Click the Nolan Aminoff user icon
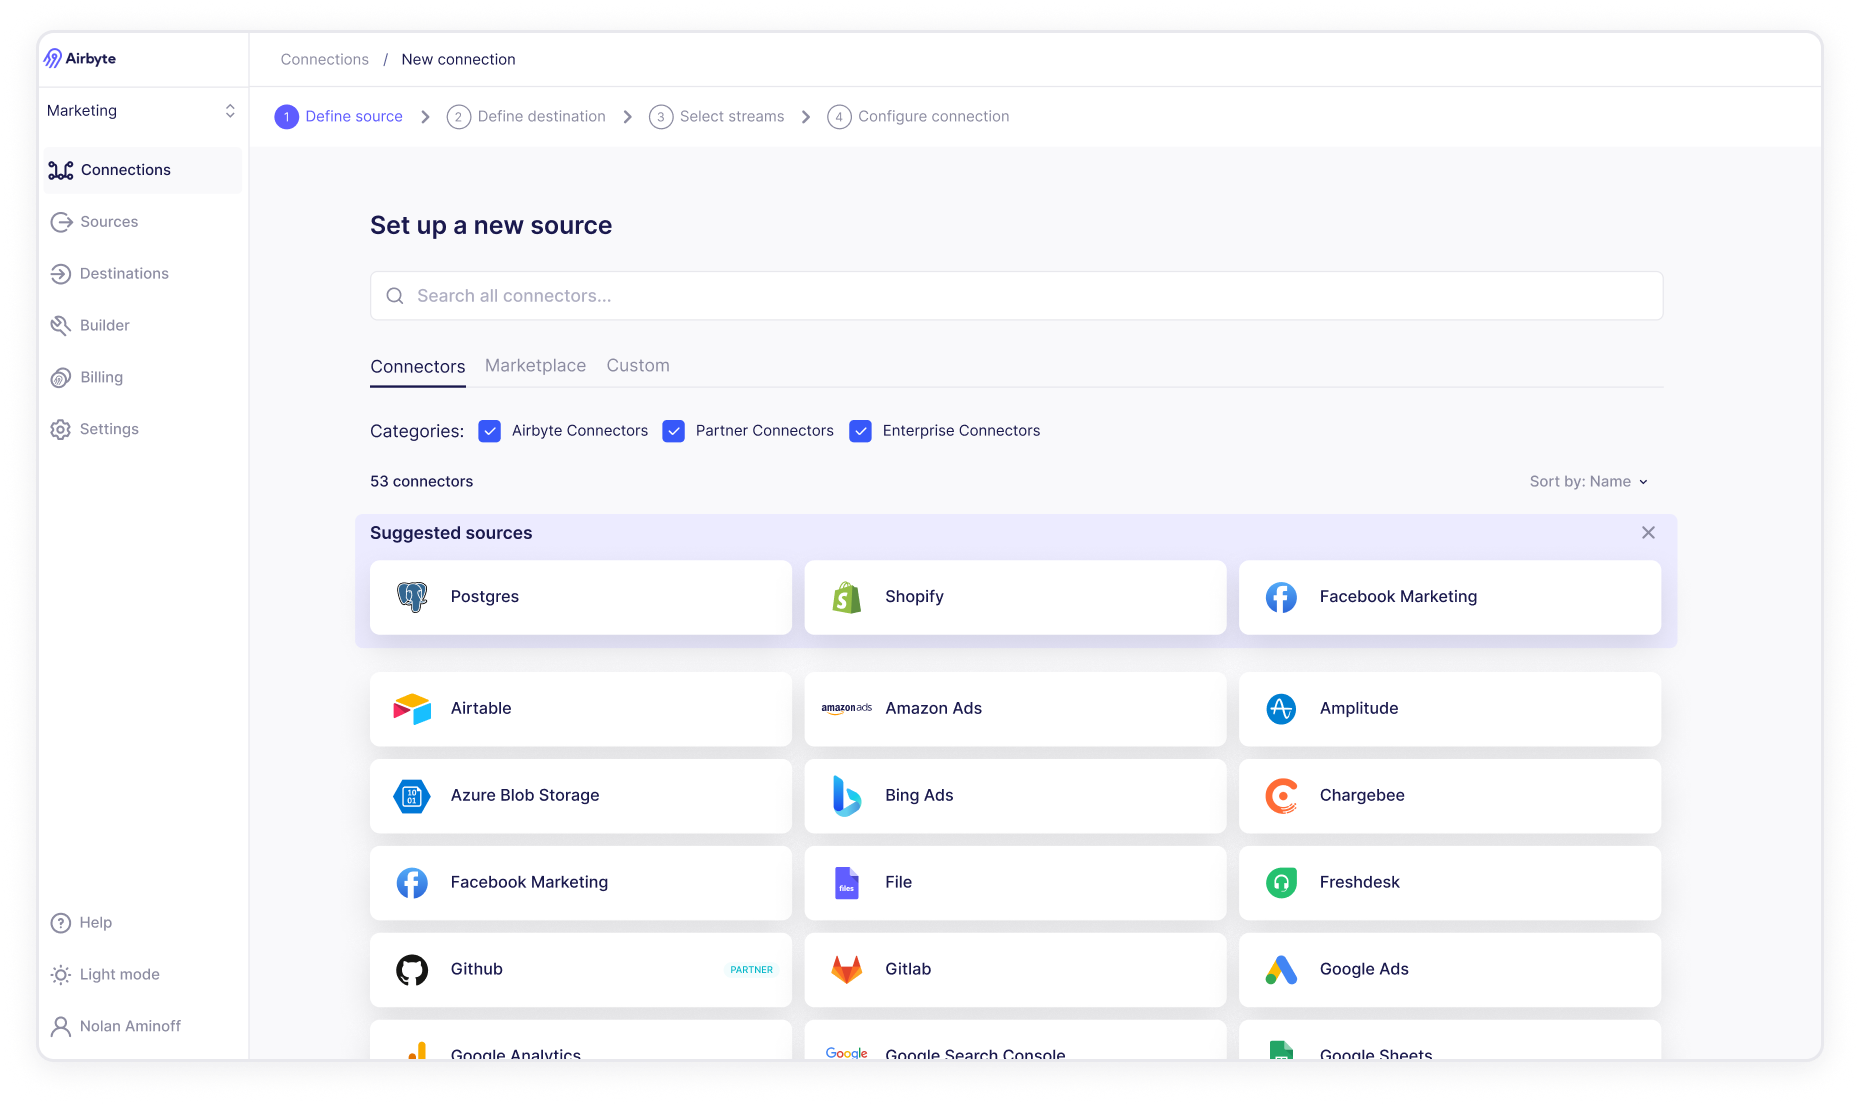1860x1104 pixels. (61, 1027)
